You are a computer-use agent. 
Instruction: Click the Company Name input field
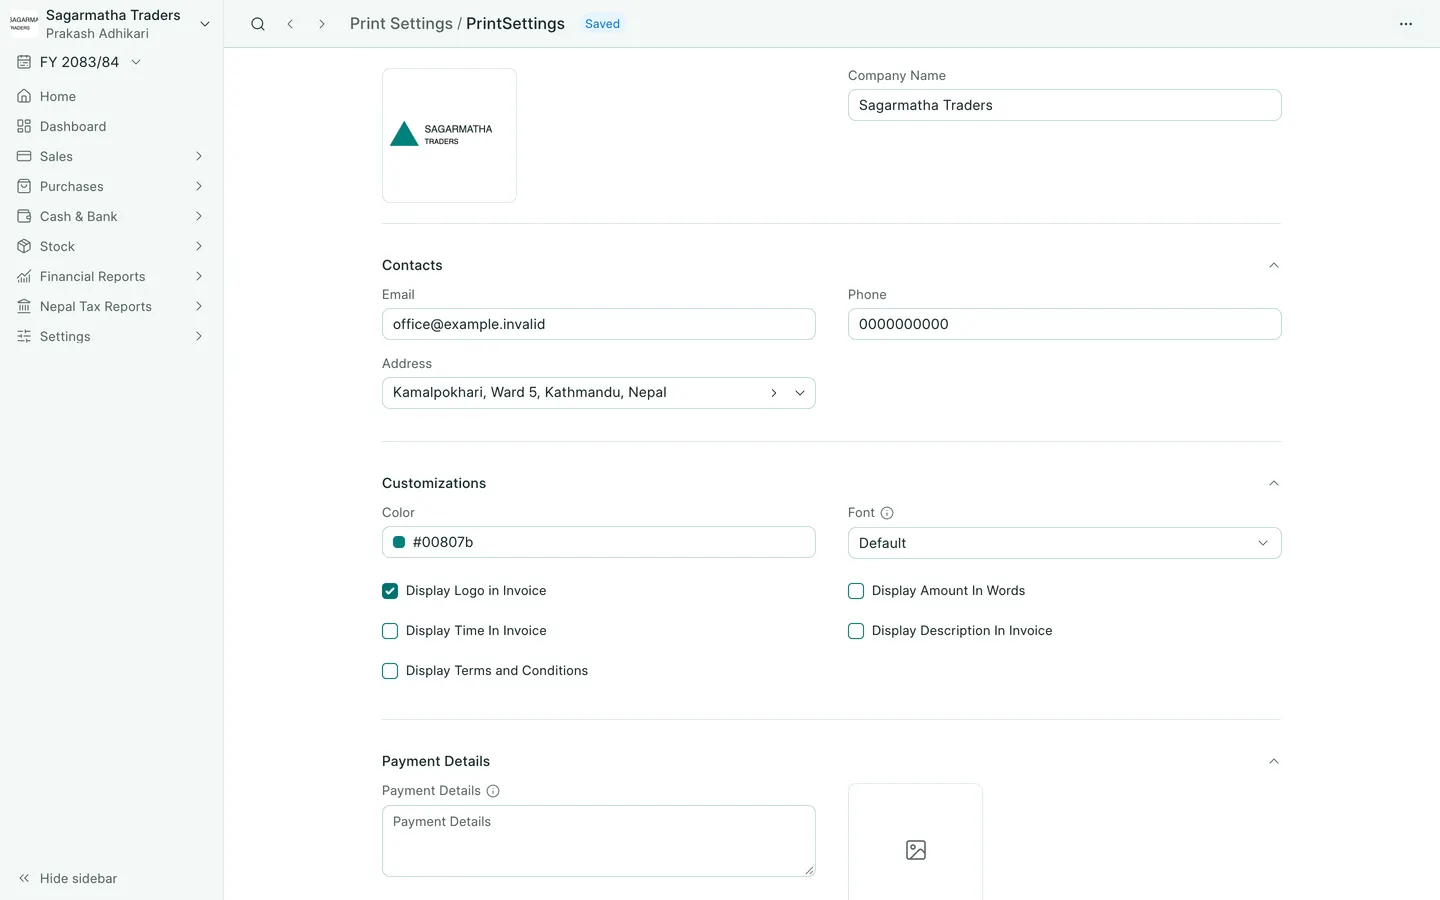pos(1064,105)
